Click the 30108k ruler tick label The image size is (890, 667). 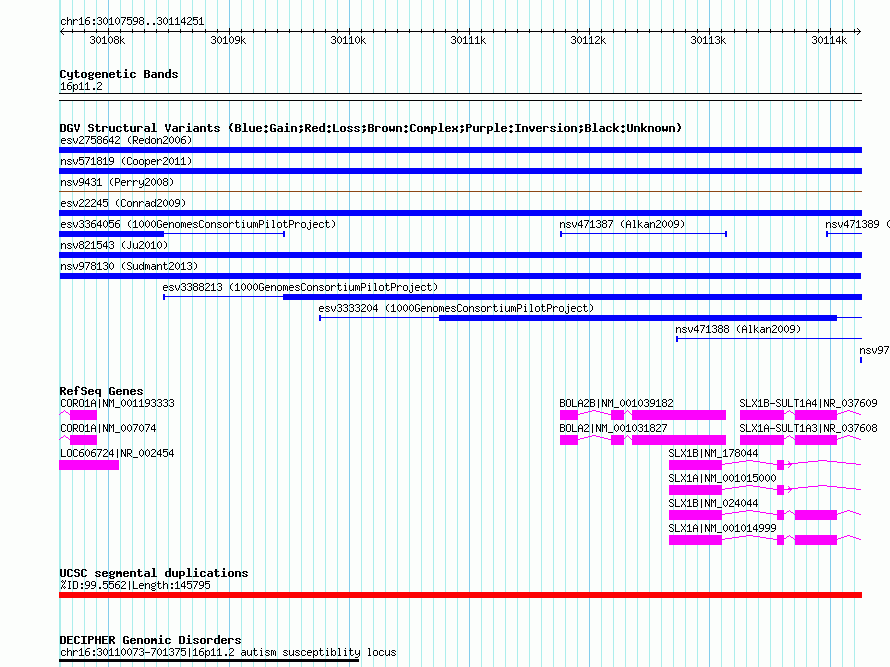(107, 40)
